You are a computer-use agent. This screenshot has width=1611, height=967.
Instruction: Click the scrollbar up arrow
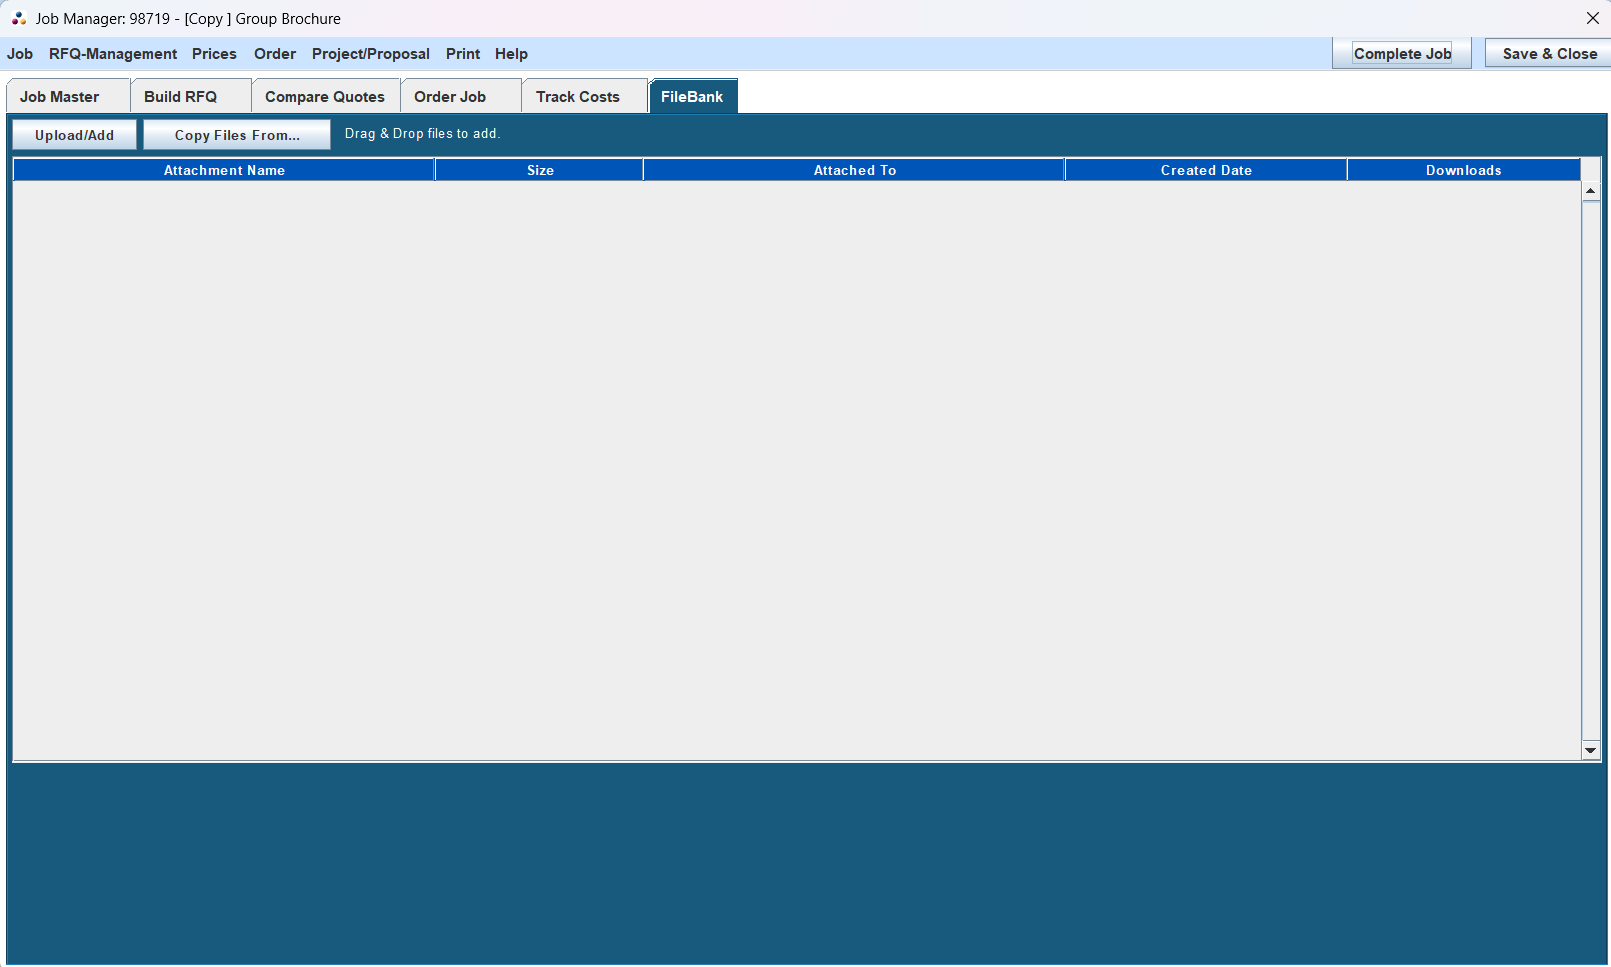coord(1591,190)
